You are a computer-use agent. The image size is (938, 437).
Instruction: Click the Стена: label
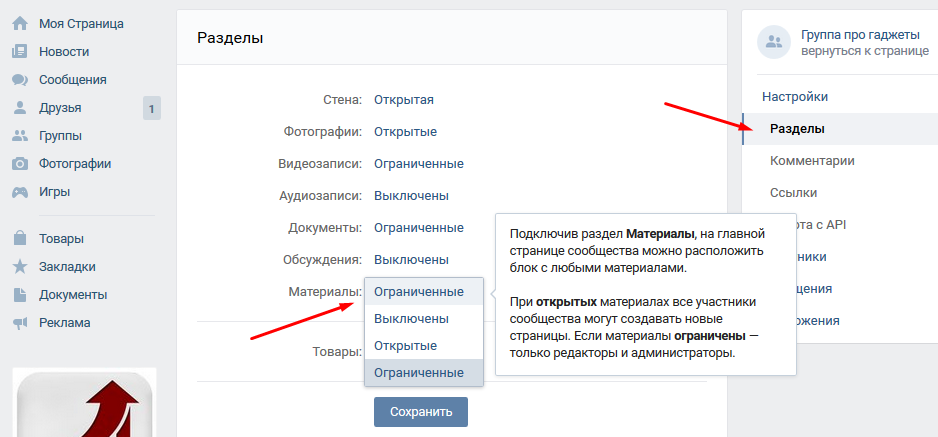coord(343,100)
